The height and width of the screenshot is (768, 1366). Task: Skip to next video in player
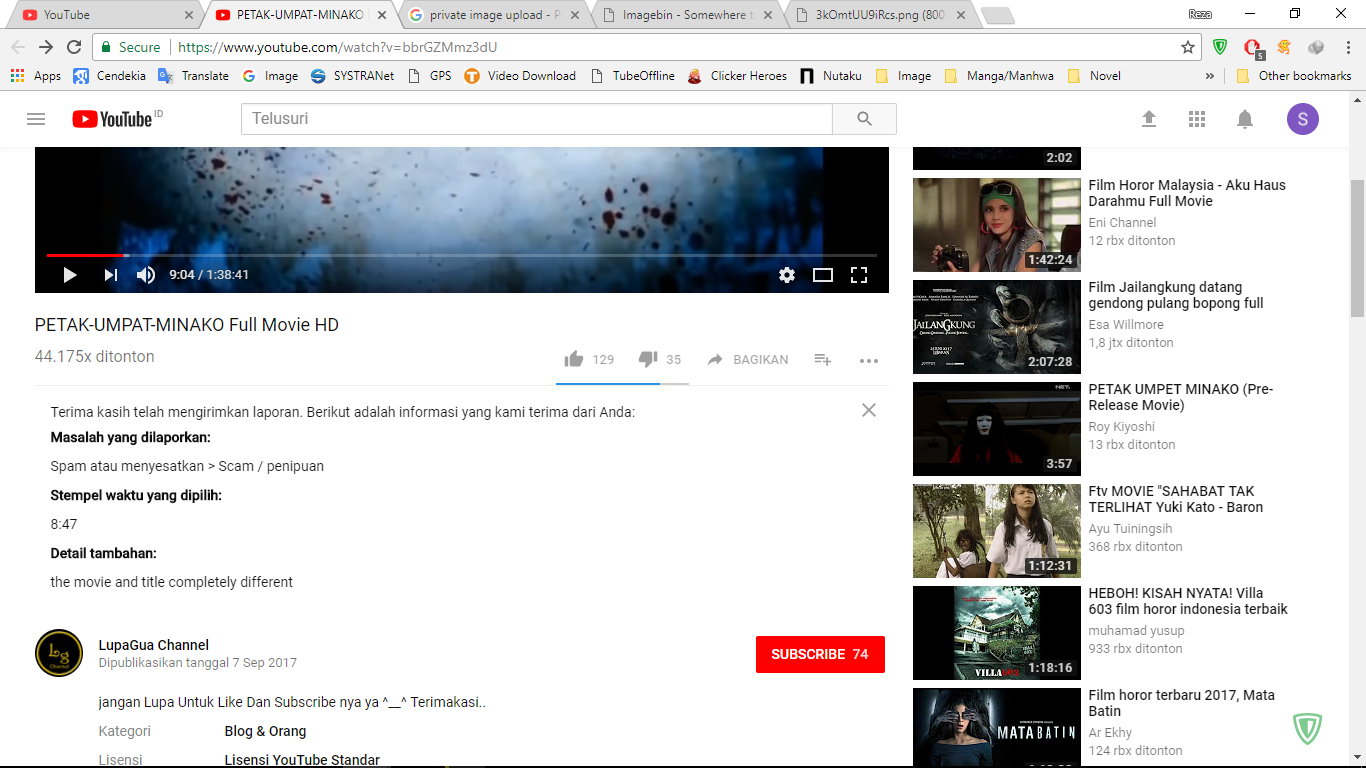coord(111,275)
